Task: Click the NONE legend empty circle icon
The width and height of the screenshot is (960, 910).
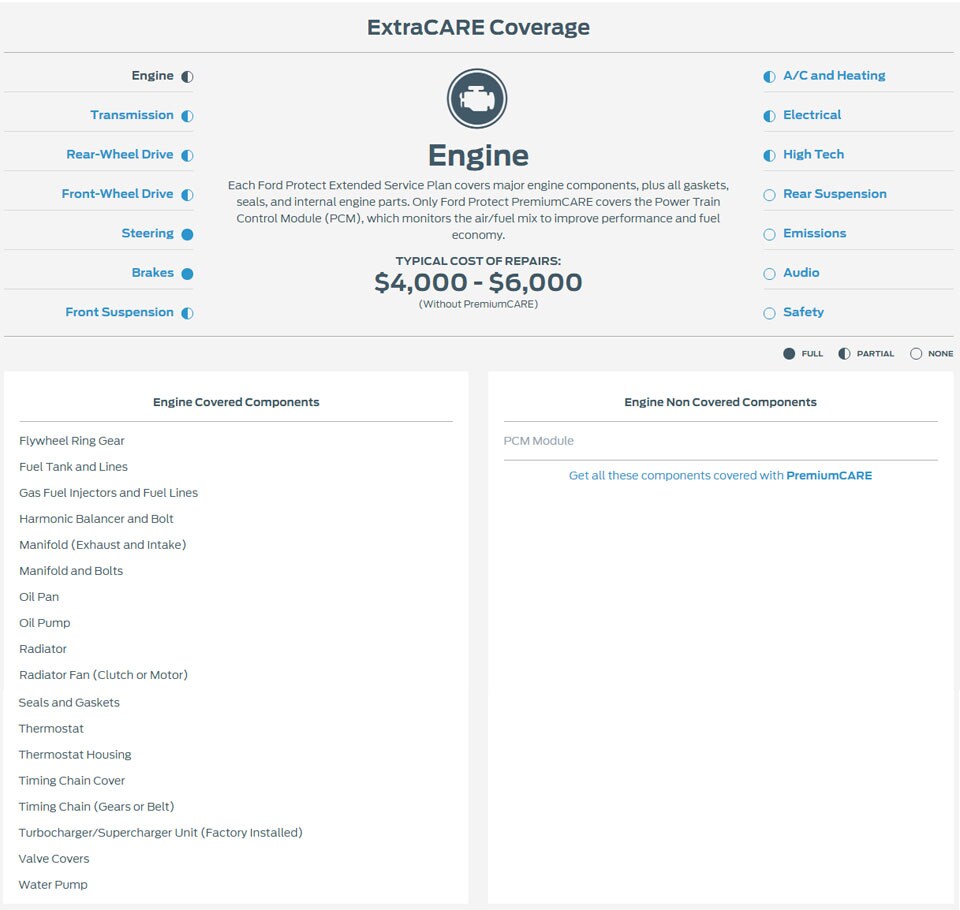Action: click(916, 354)
